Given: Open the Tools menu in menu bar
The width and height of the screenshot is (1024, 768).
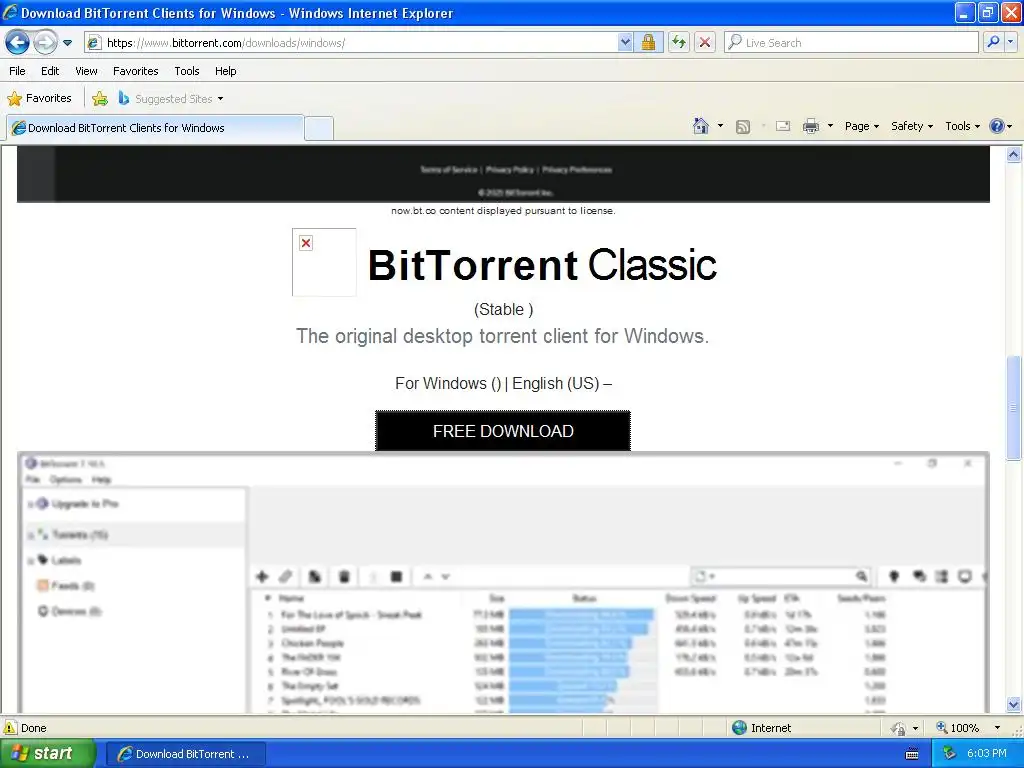Looking at the screenshot, I should pyautogui.click(x=187, y=71).
